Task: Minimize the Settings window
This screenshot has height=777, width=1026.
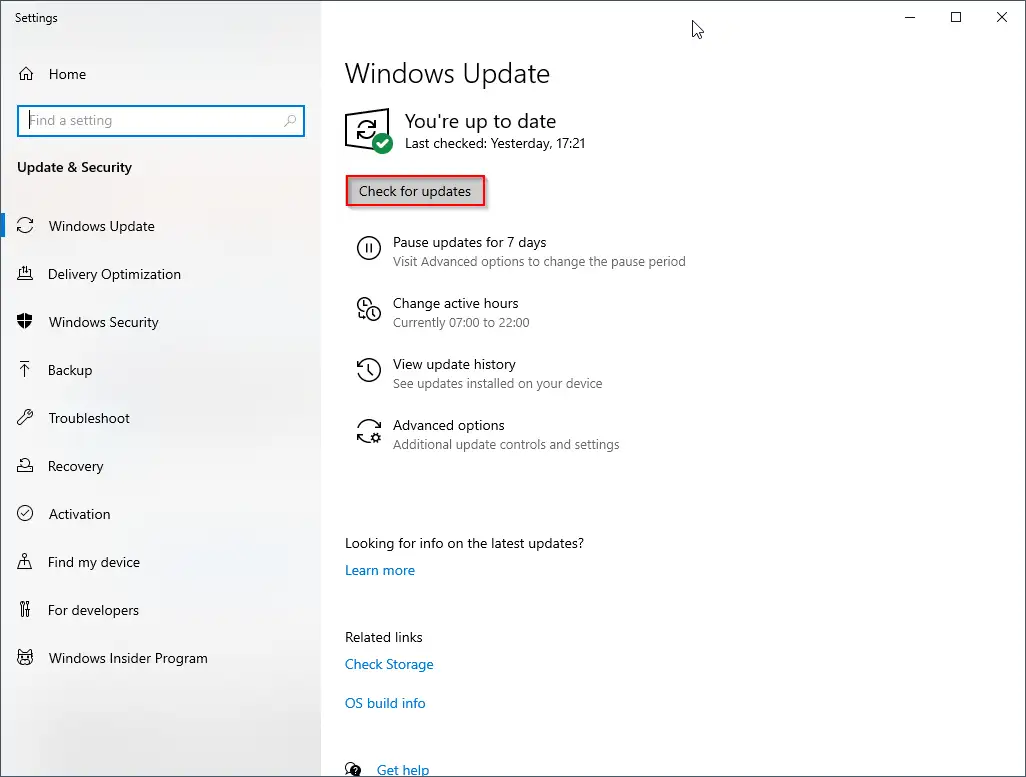Action: pos(910,18)
